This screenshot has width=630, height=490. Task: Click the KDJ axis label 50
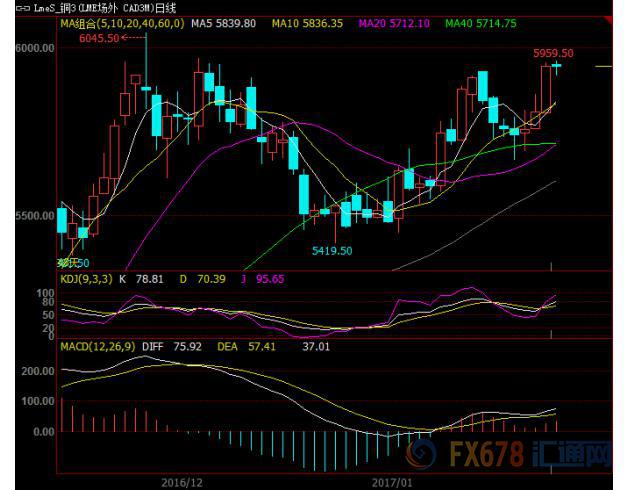point(48,315)
